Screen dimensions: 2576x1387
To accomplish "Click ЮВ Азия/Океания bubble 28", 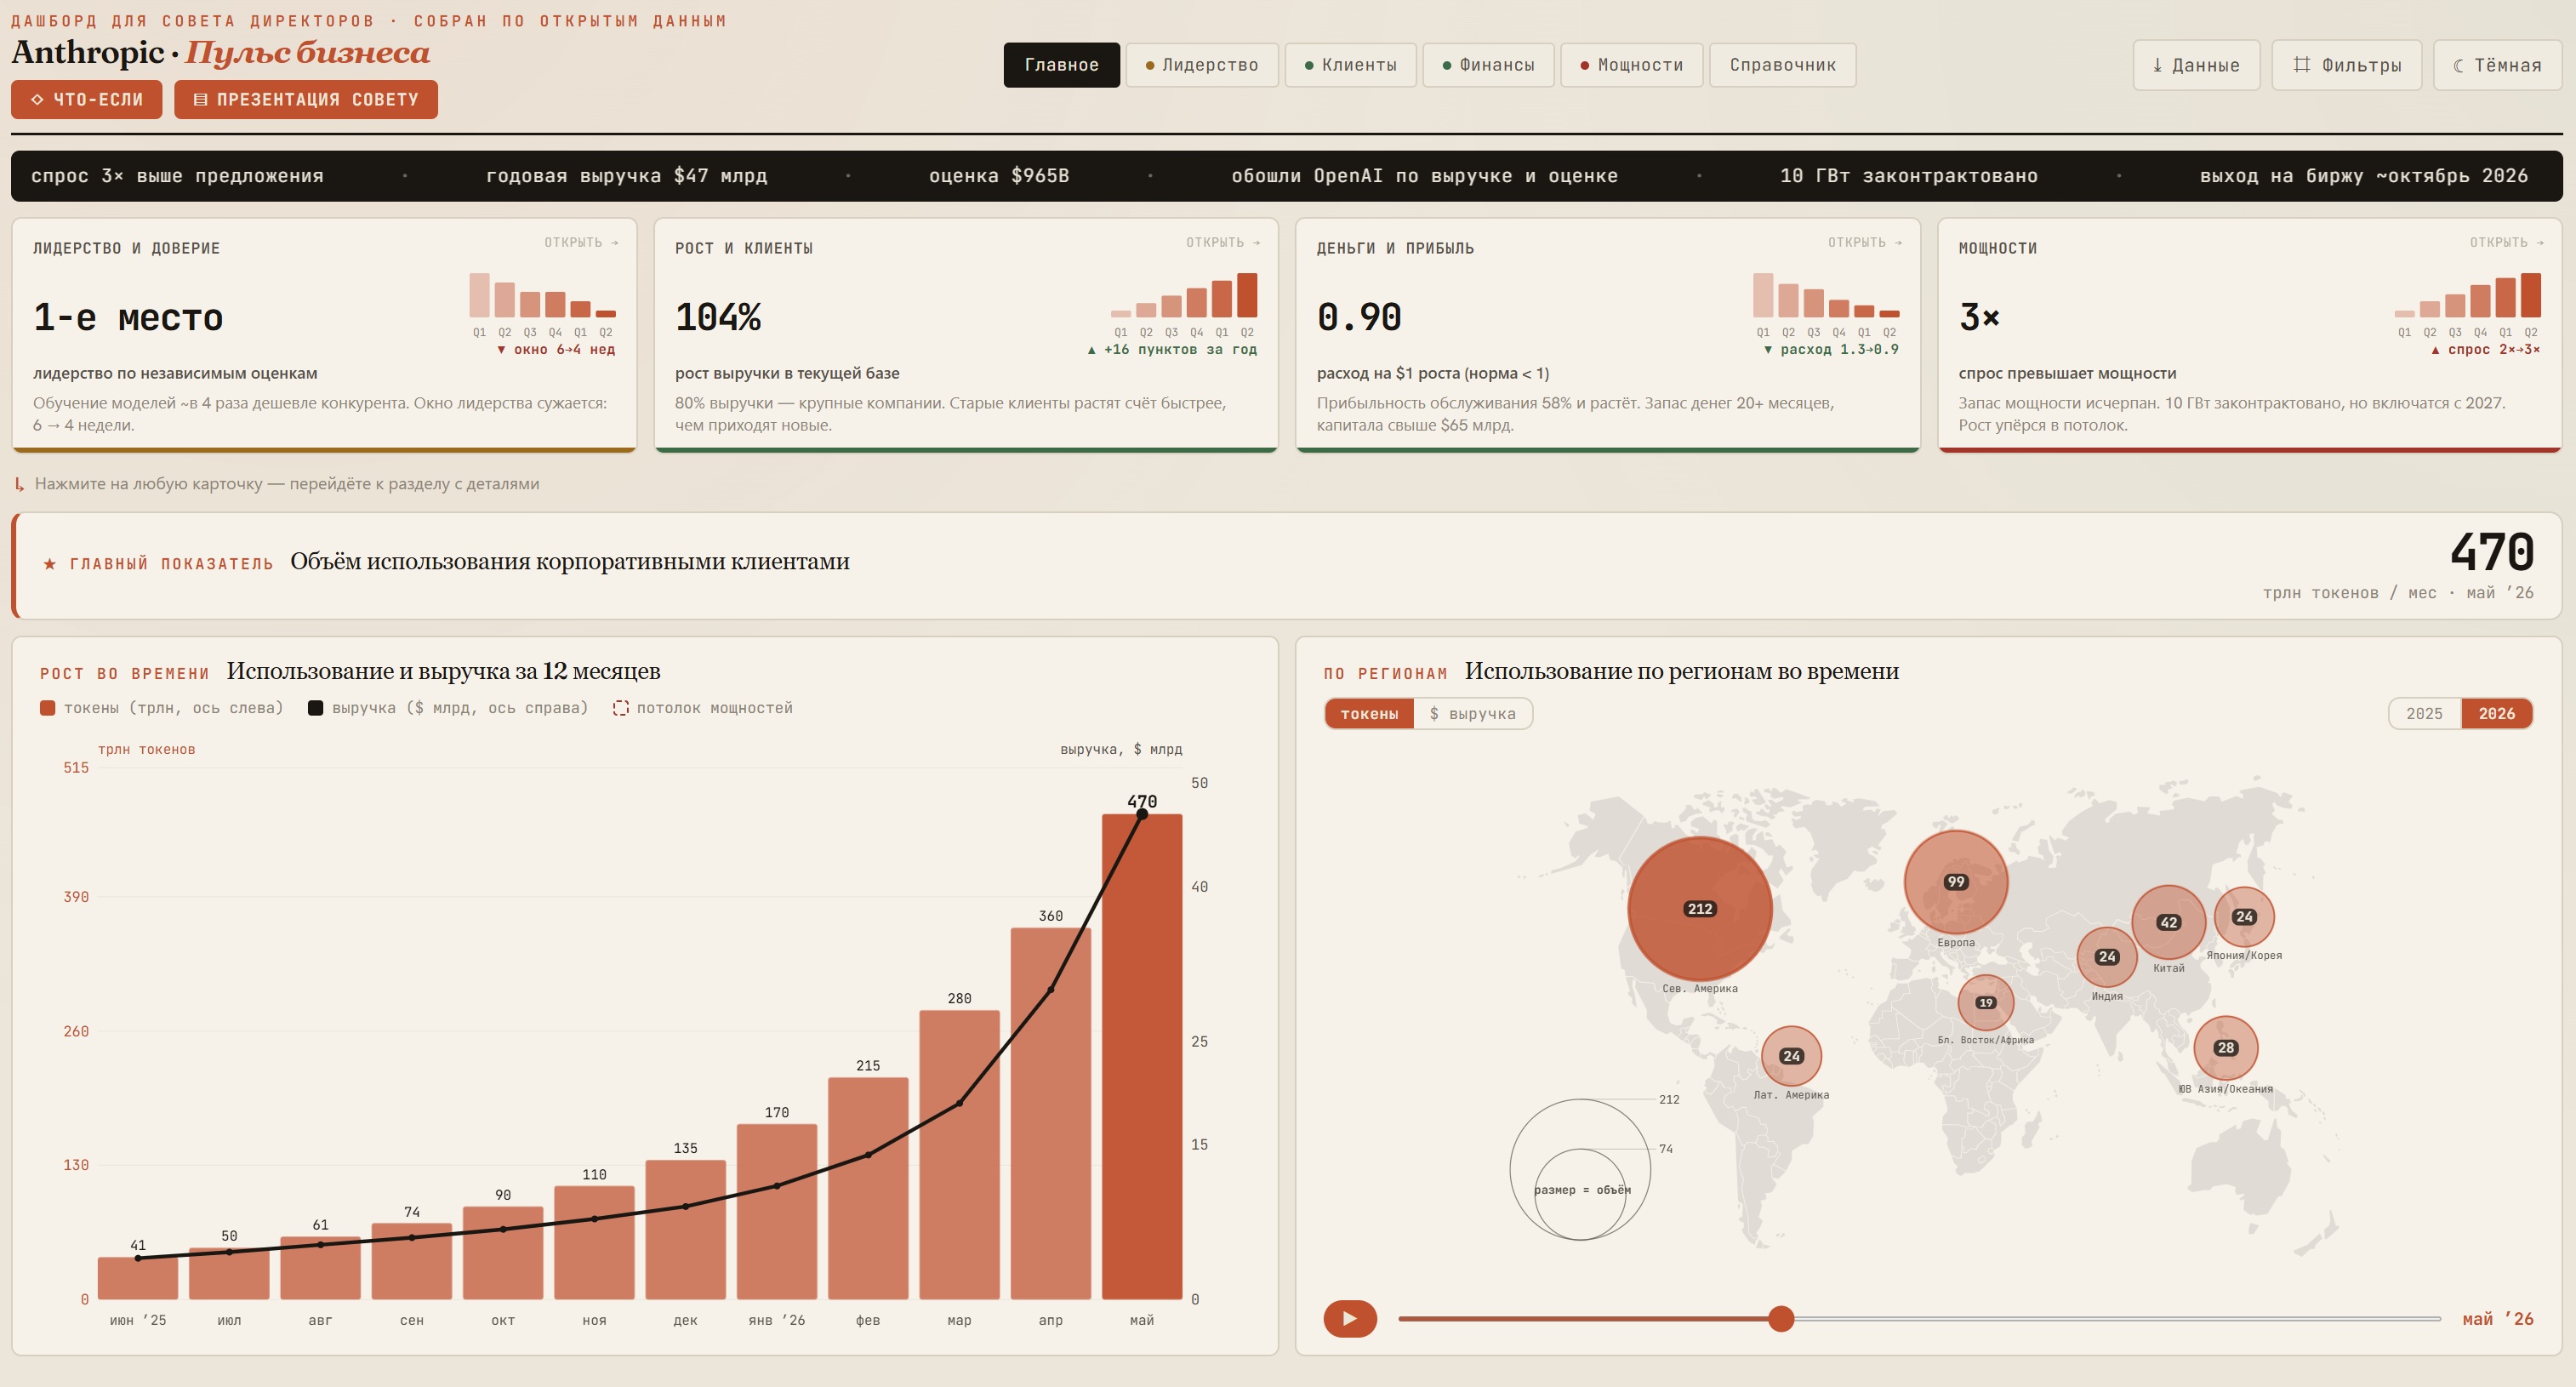I will (x=2225, y=1047).
